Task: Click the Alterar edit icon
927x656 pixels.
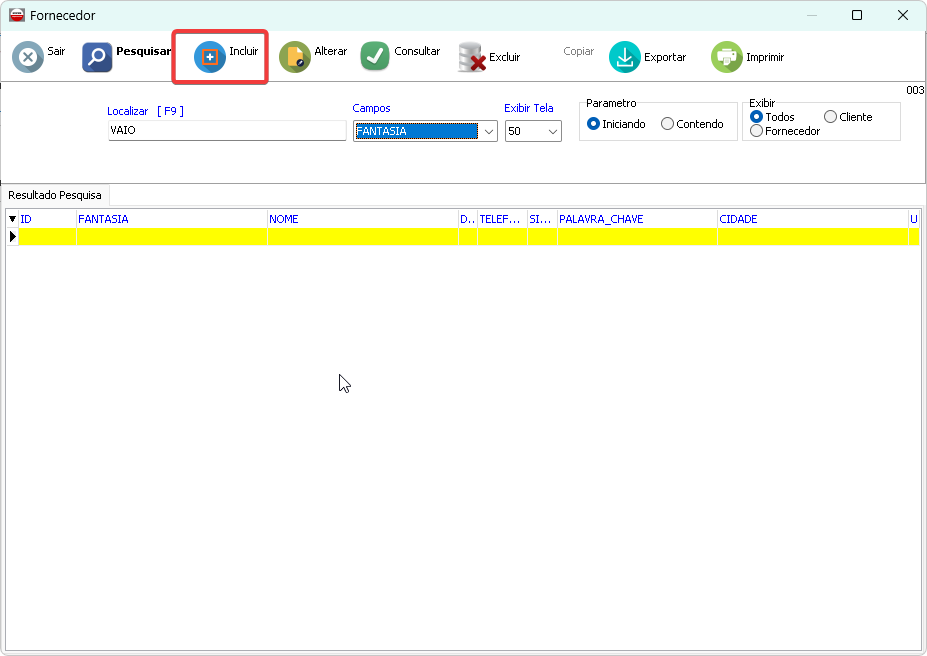Action: tap(295, 58)
